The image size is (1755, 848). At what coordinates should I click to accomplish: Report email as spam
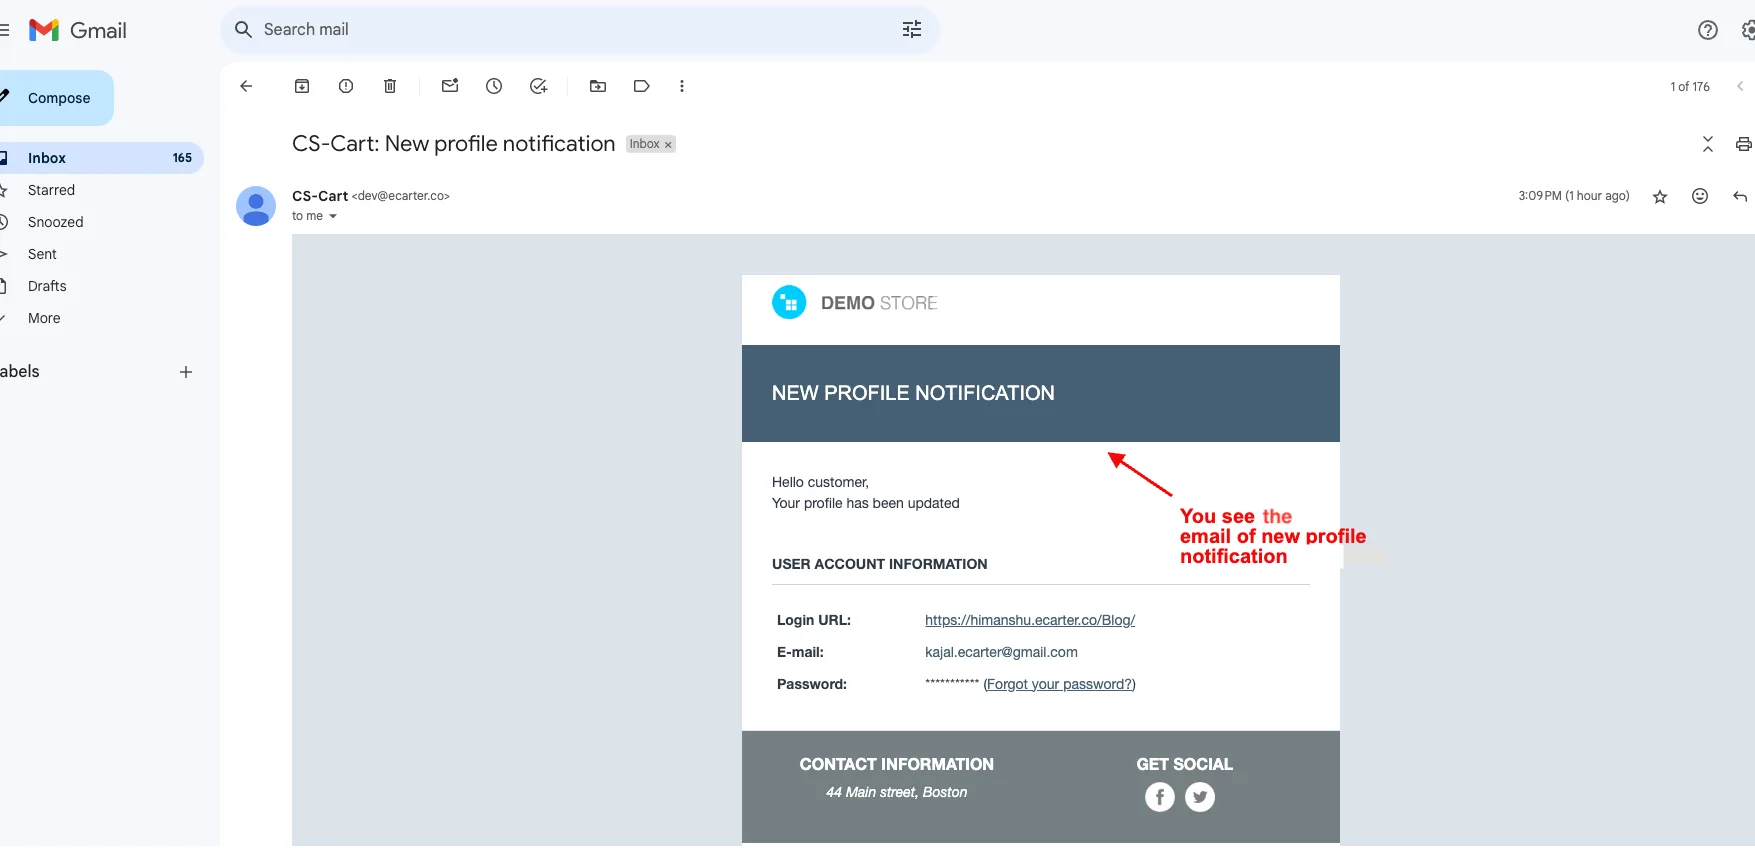click(346, 86)
